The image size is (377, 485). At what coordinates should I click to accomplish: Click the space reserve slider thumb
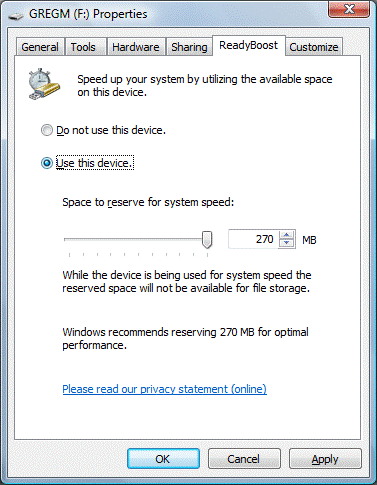pos(207,240)
